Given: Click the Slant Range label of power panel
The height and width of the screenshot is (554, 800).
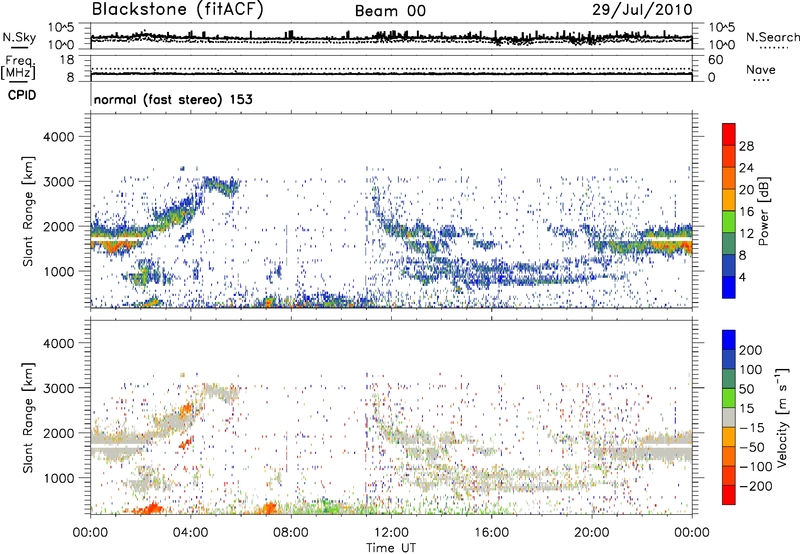Looking at the screenshot, I should [x=28, y=211].
